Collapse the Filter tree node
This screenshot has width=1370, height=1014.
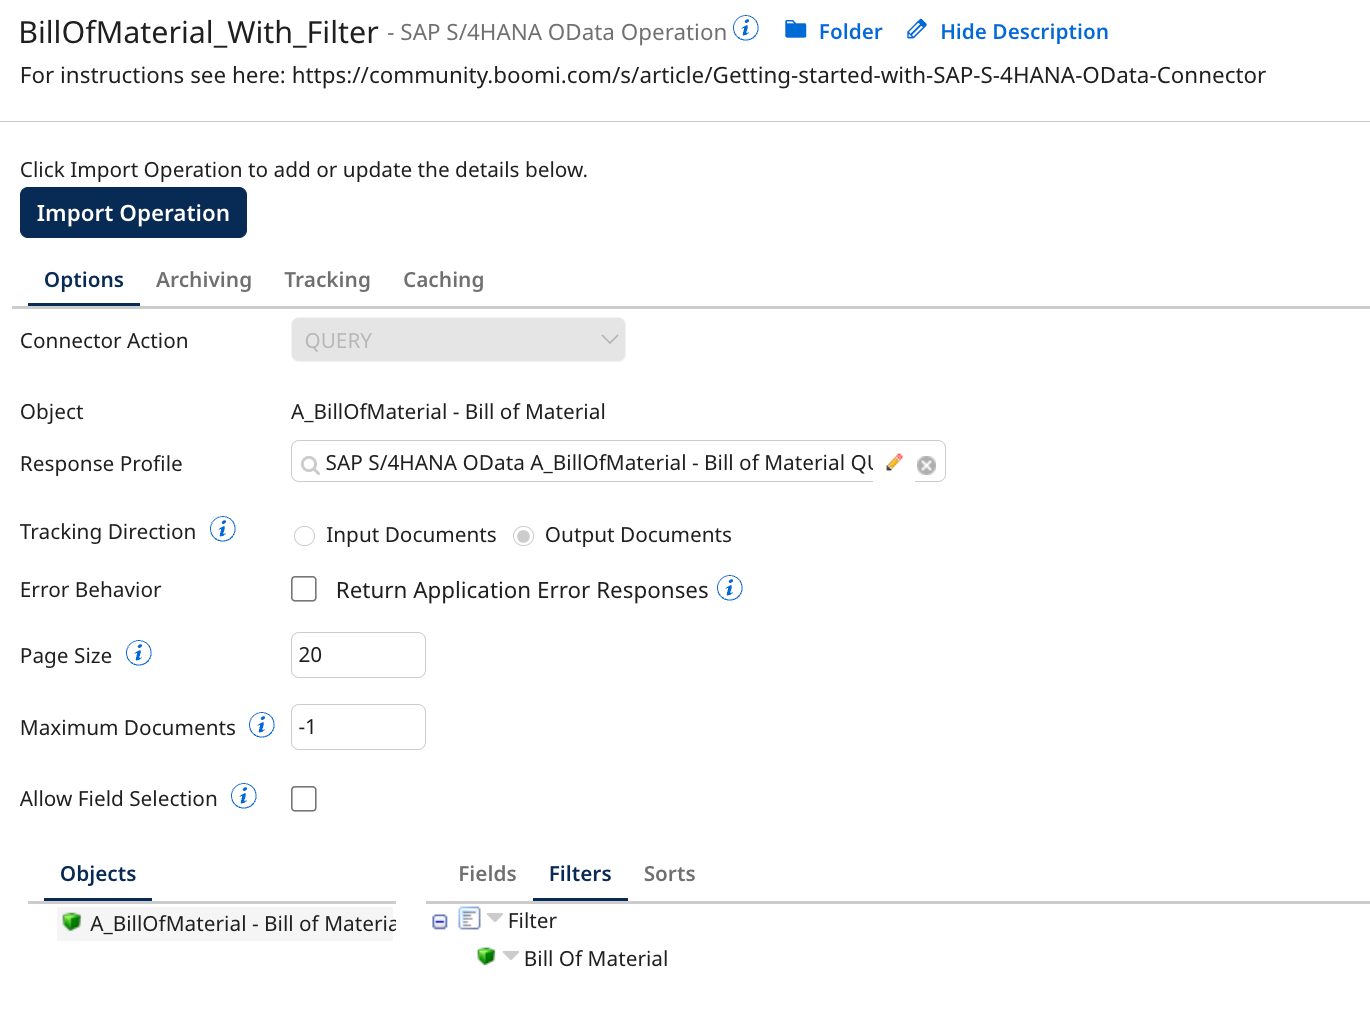point(440,921)
